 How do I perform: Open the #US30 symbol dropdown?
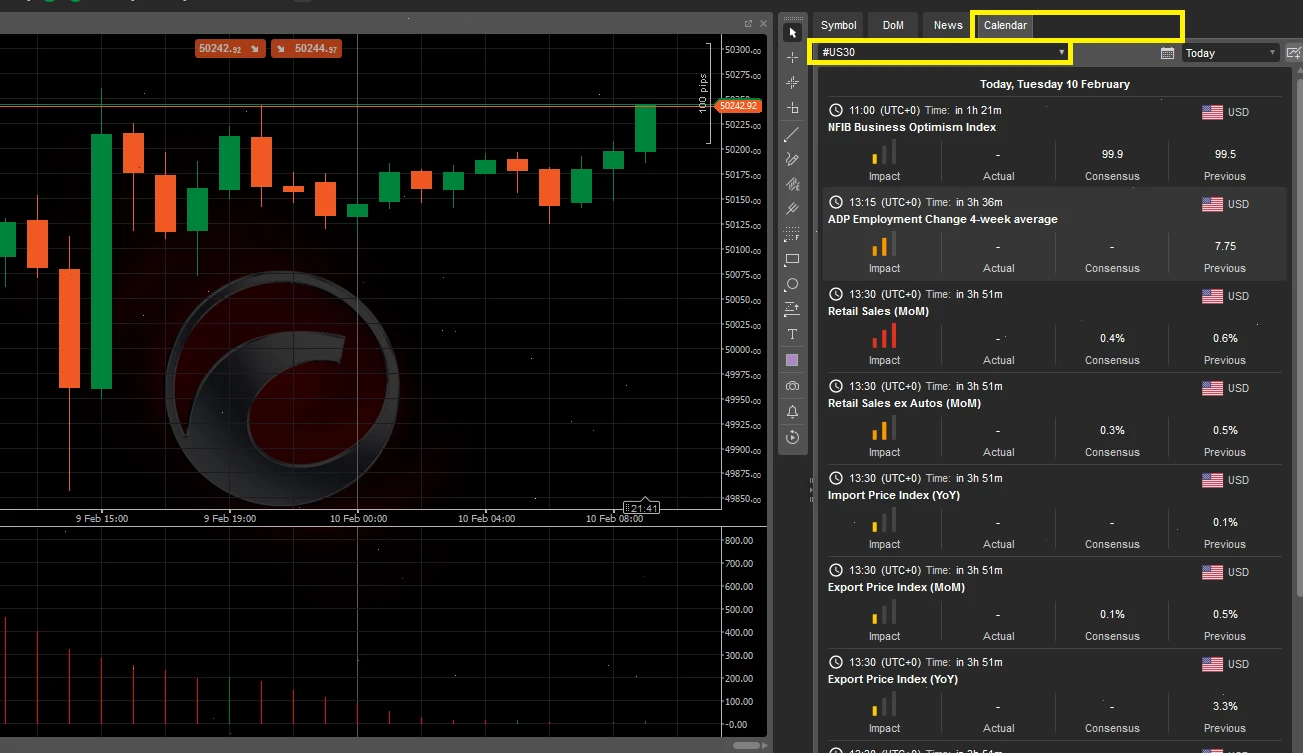tap(940, 52)
